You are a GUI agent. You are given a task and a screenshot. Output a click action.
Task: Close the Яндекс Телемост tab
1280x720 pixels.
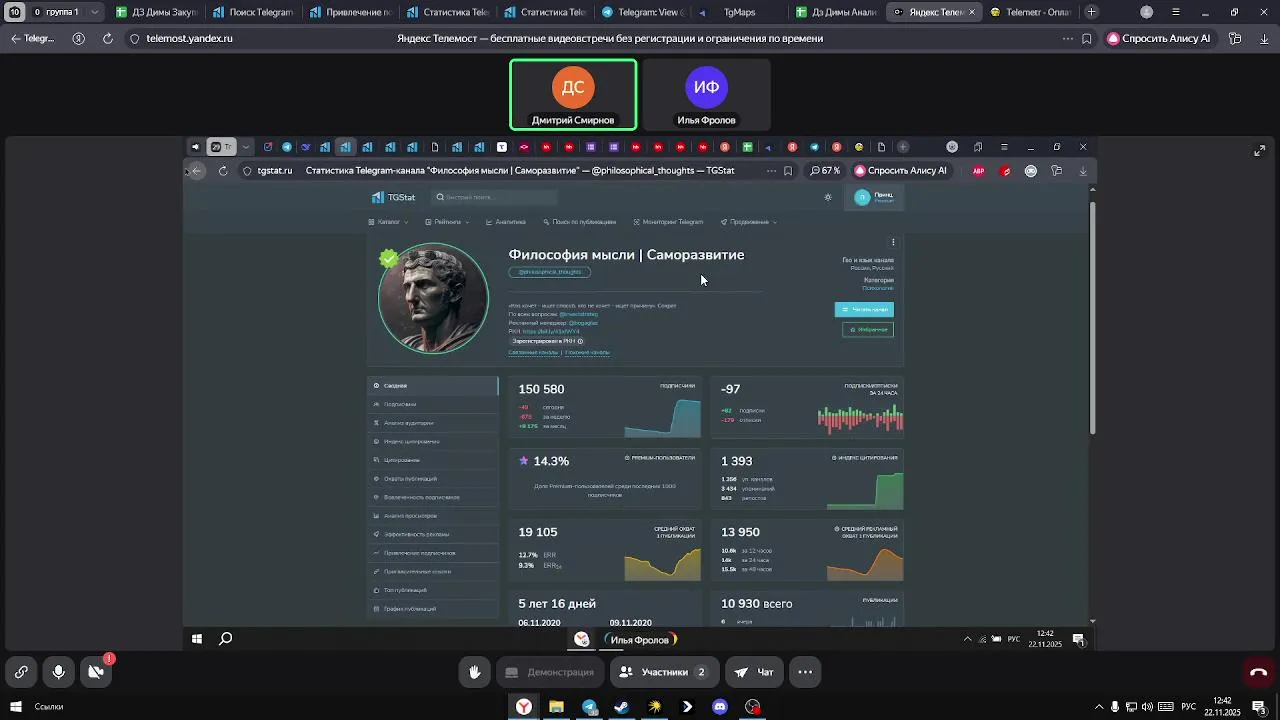971,12
